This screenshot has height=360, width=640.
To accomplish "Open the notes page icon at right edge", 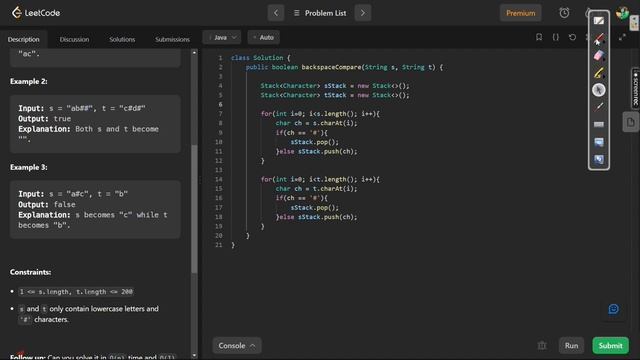I will (x=631, y=122).
